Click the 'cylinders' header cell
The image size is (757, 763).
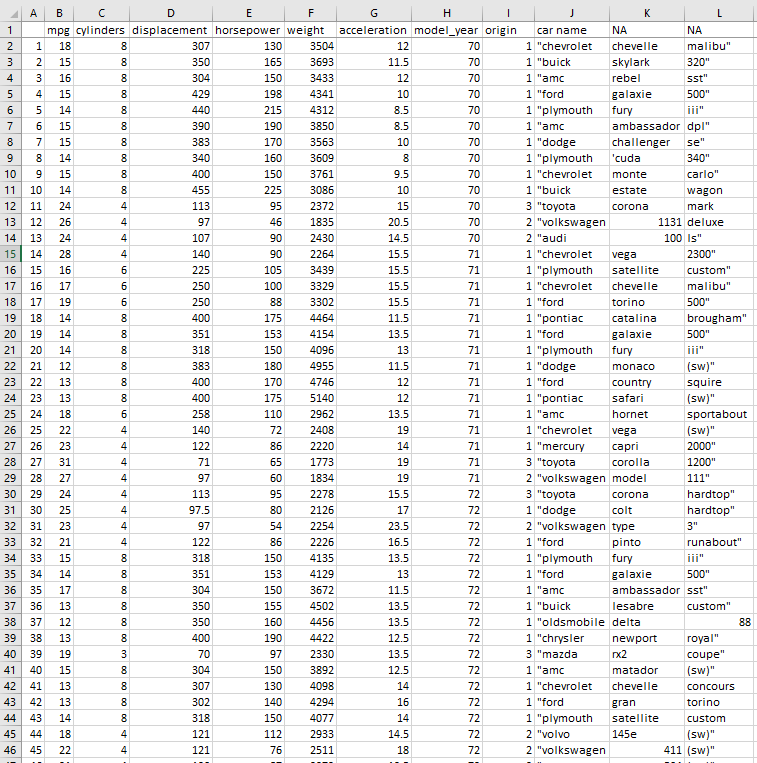pyautogui.click(x=101, y=30)
